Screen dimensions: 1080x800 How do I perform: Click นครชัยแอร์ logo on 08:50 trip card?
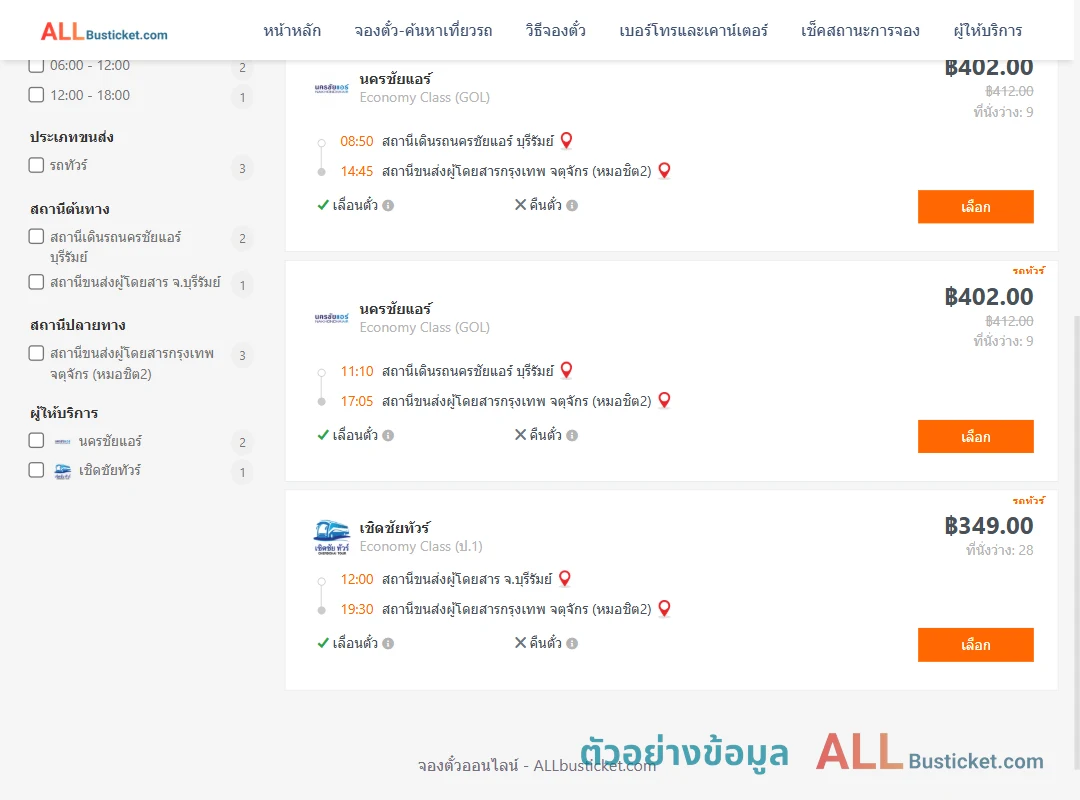[331, 88]
